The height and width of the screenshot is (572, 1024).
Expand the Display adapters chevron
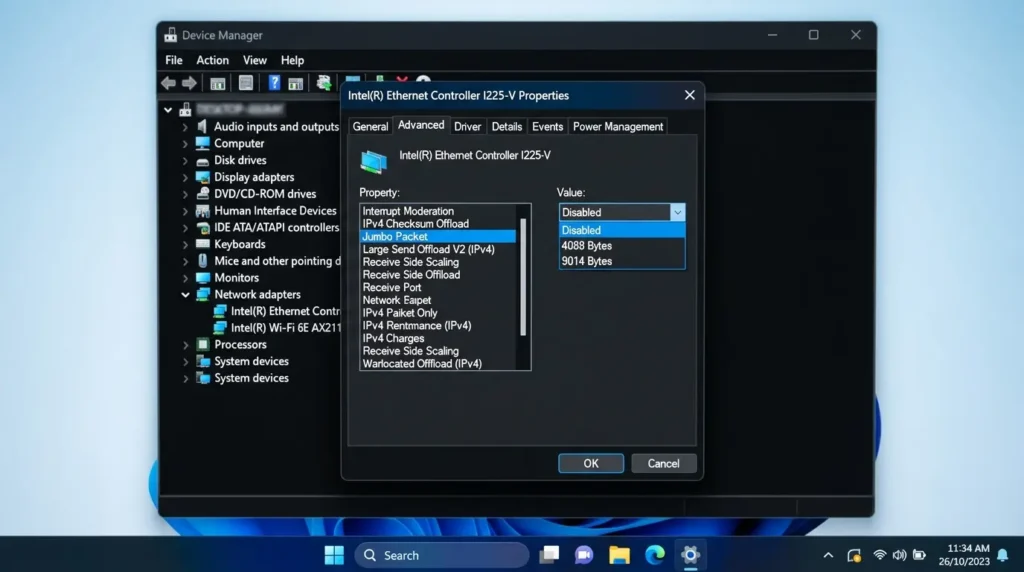[185, 177]
